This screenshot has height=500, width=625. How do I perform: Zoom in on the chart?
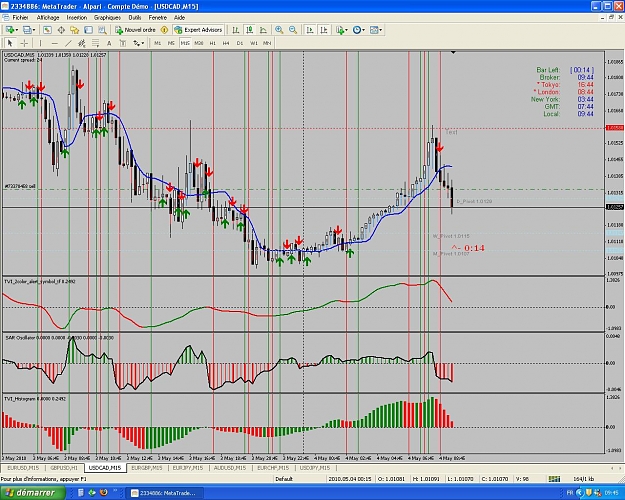point(279,30)
